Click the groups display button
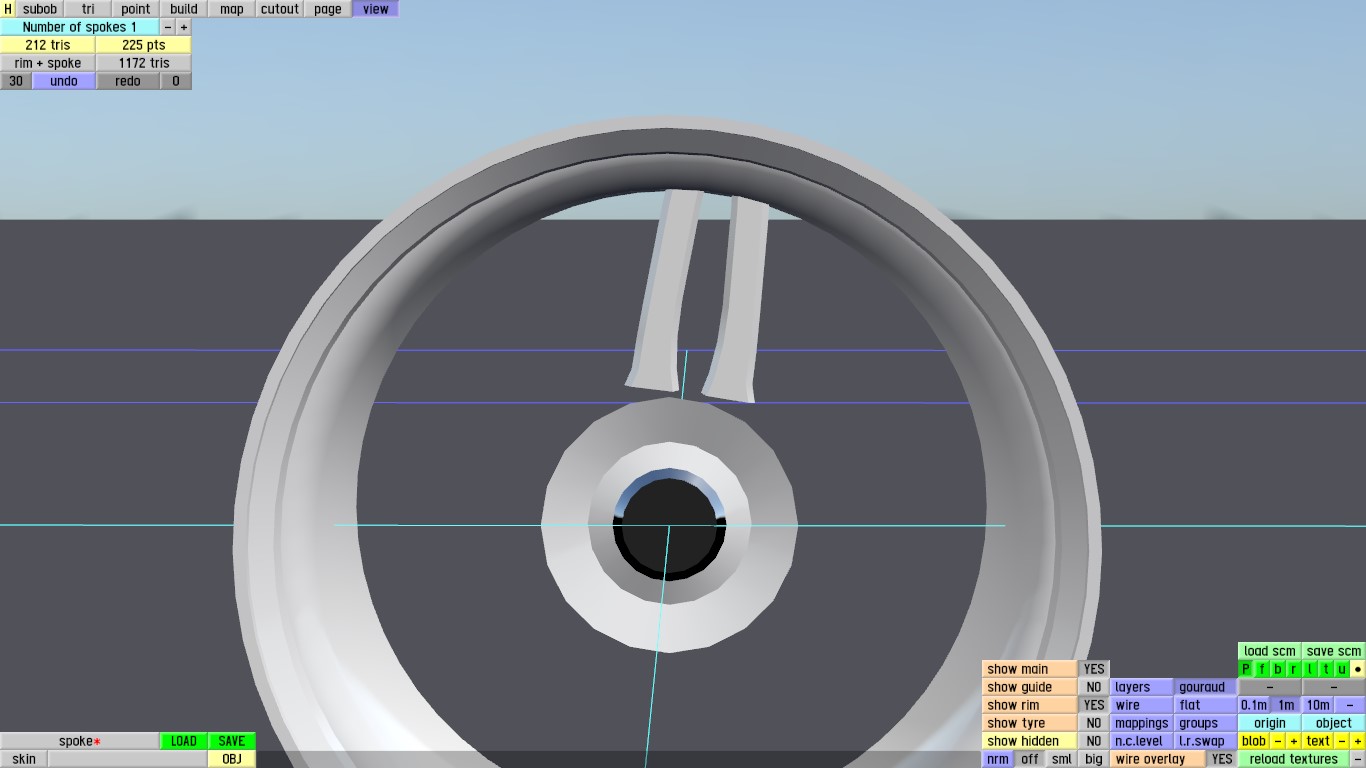Screen dimensions: 1366x768 tap(1206, 723)
